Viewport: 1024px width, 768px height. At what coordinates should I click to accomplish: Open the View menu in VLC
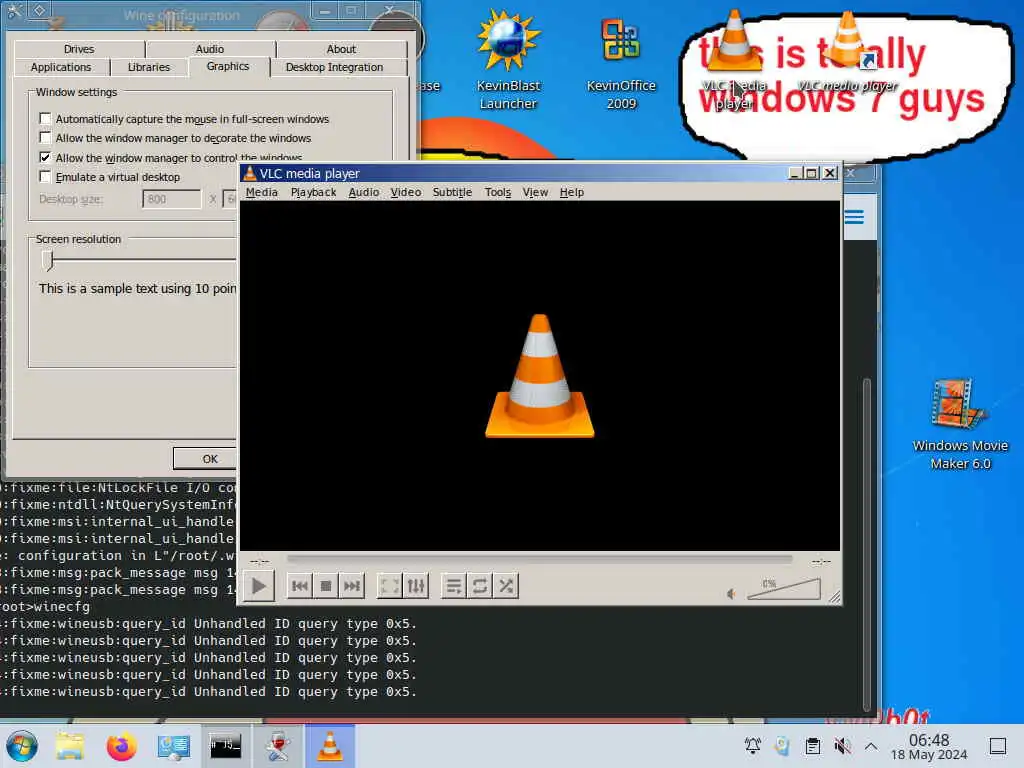[x=535, y=192]
